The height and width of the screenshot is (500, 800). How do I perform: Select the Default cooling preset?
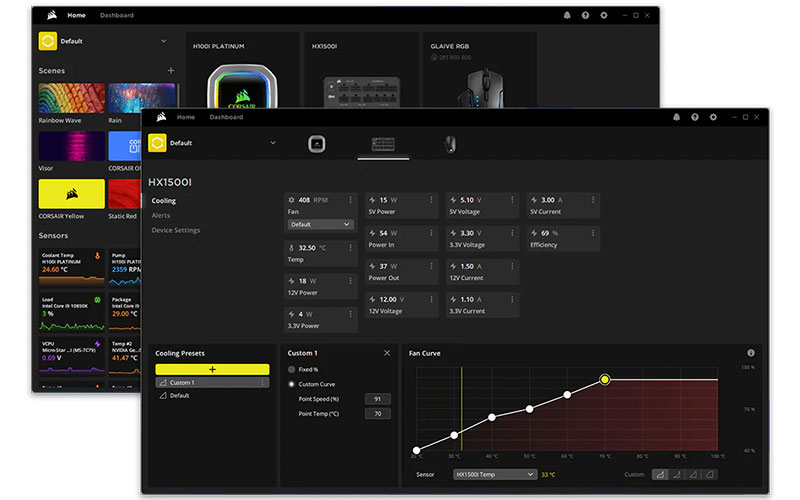pos(180,395)
